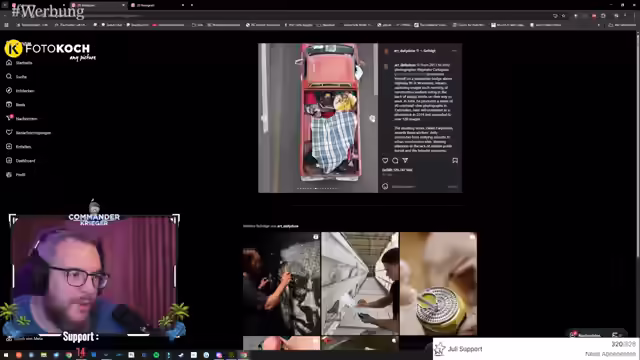Open Spotify green icon in taskbar
Screen dimensions: 640x360
[x=156, y=355]
